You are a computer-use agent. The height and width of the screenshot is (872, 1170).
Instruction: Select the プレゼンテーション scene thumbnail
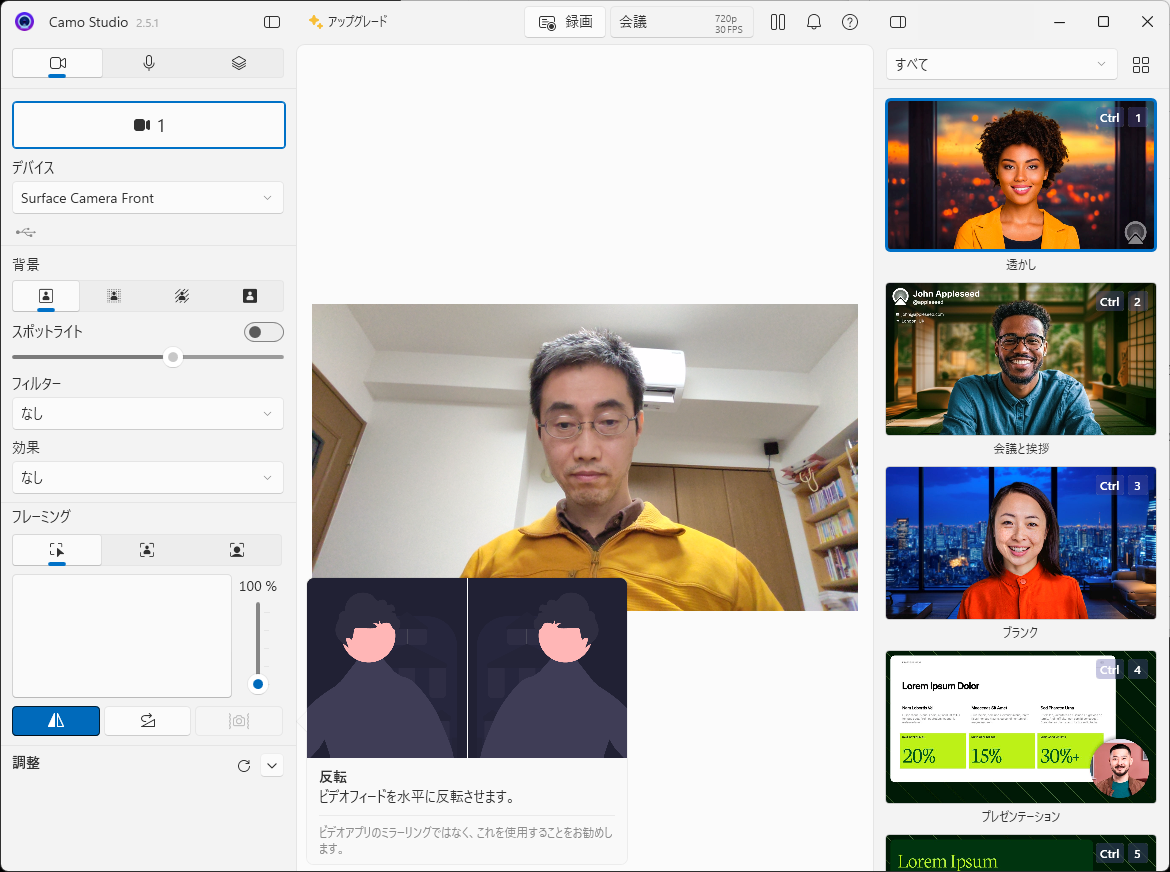(1021, 727)
